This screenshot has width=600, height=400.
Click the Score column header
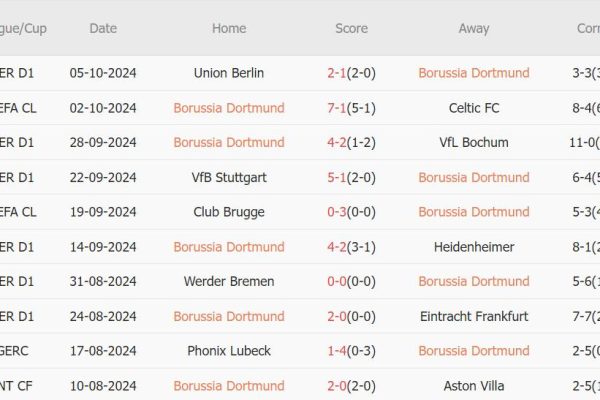pos(351,28)
